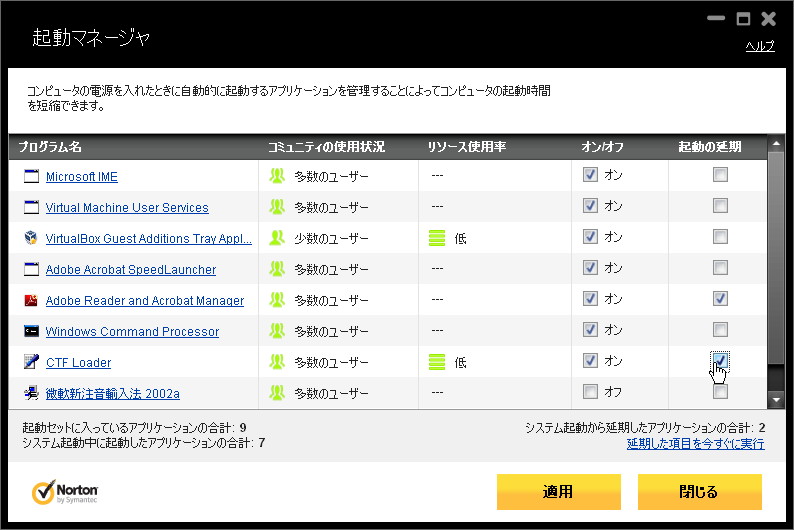
Task: Click the 適用 apply button
Action: click(x=559, y=492)
